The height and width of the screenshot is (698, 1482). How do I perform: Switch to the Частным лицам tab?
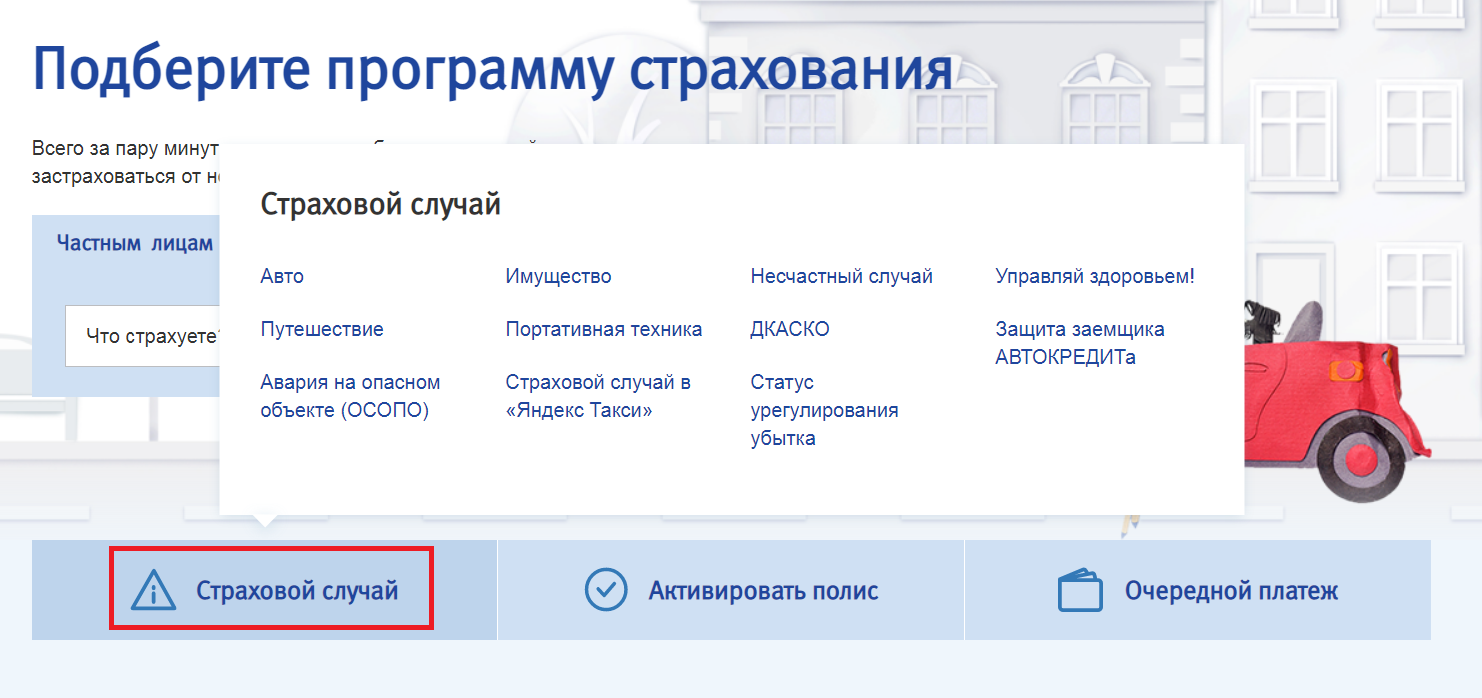click(135, 243)
